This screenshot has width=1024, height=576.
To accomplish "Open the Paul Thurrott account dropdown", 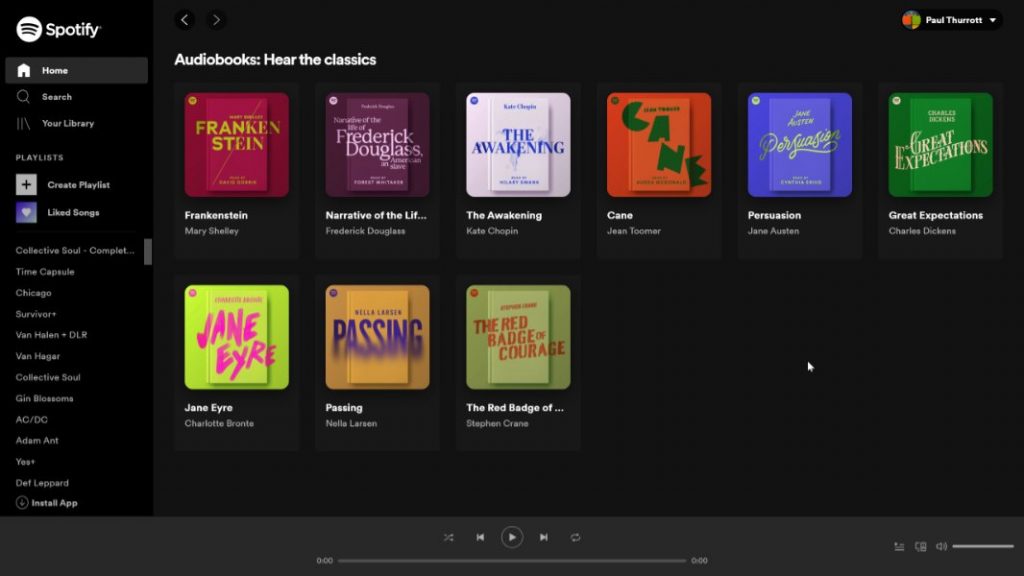I will click(950, 19).
